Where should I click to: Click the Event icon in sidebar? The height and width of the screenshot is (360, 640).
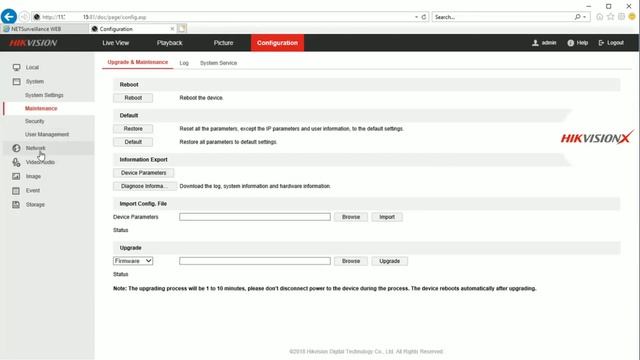tap(16, 191)
